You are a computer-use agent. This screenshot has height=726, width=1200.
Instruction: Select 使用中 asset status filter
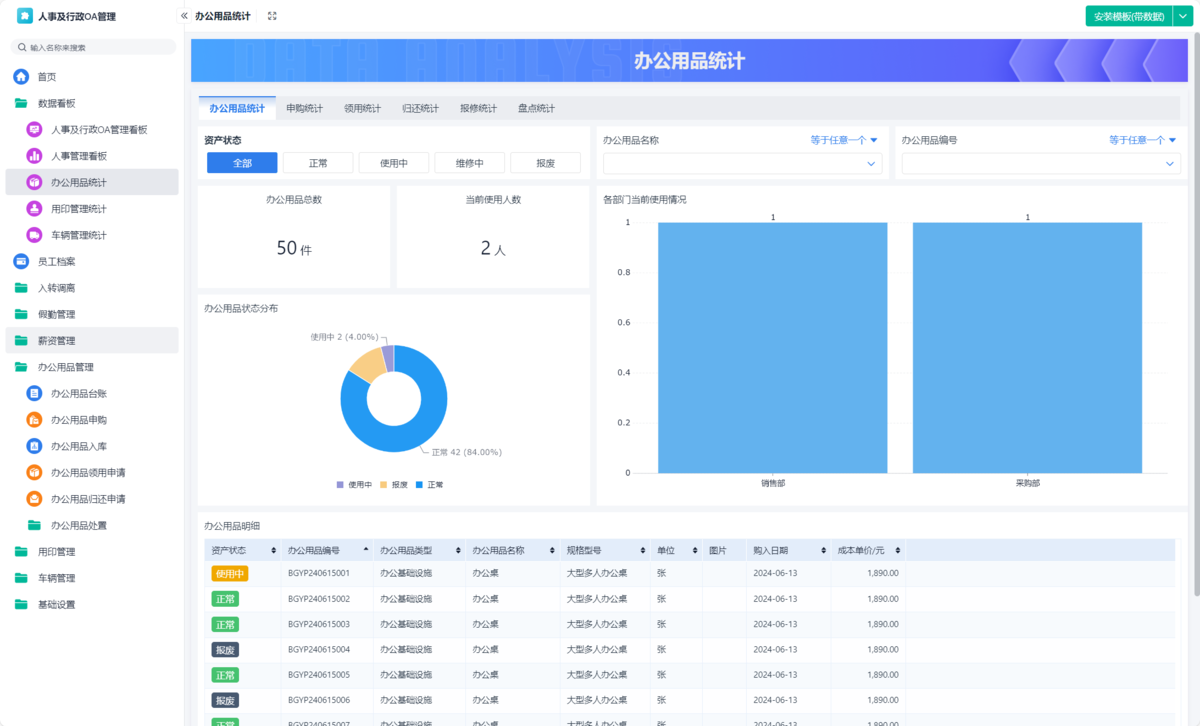(394, 163)
